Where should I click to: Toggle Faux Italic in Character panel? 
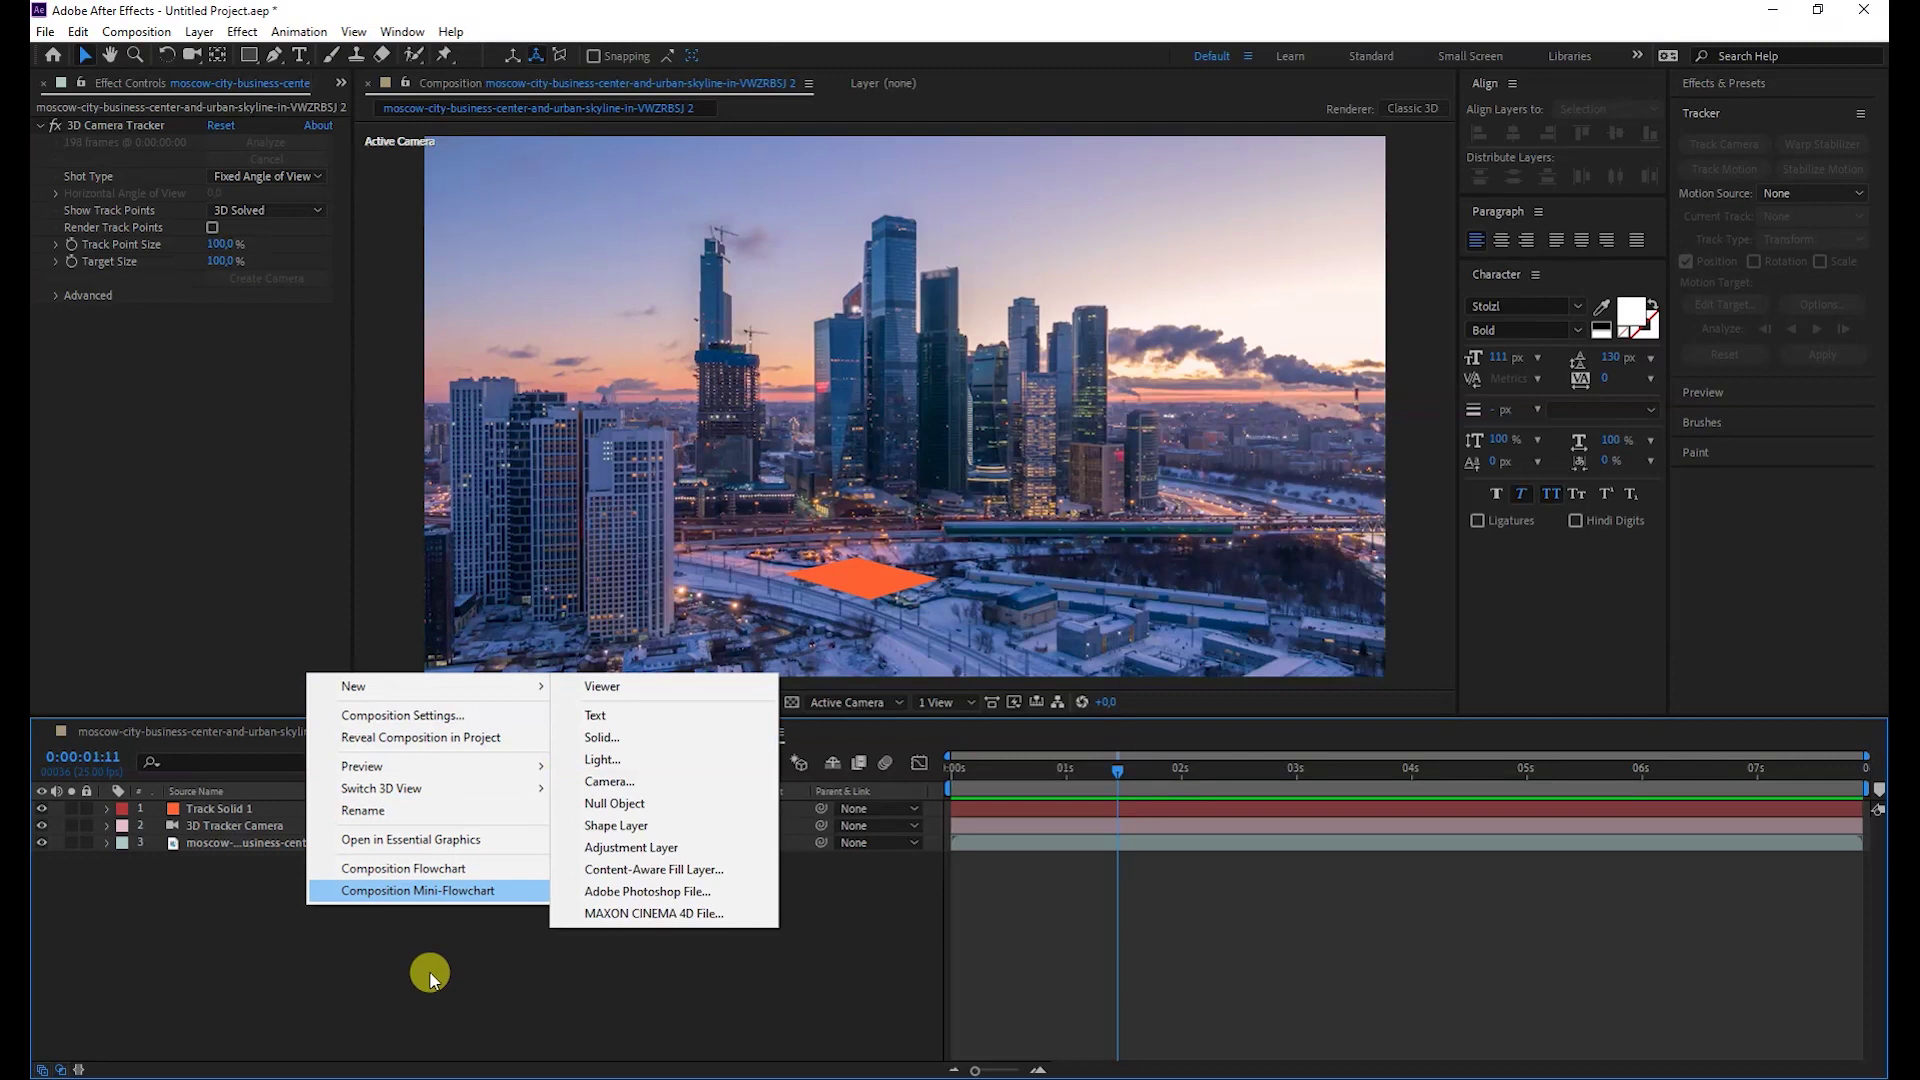pos(1521,494)
